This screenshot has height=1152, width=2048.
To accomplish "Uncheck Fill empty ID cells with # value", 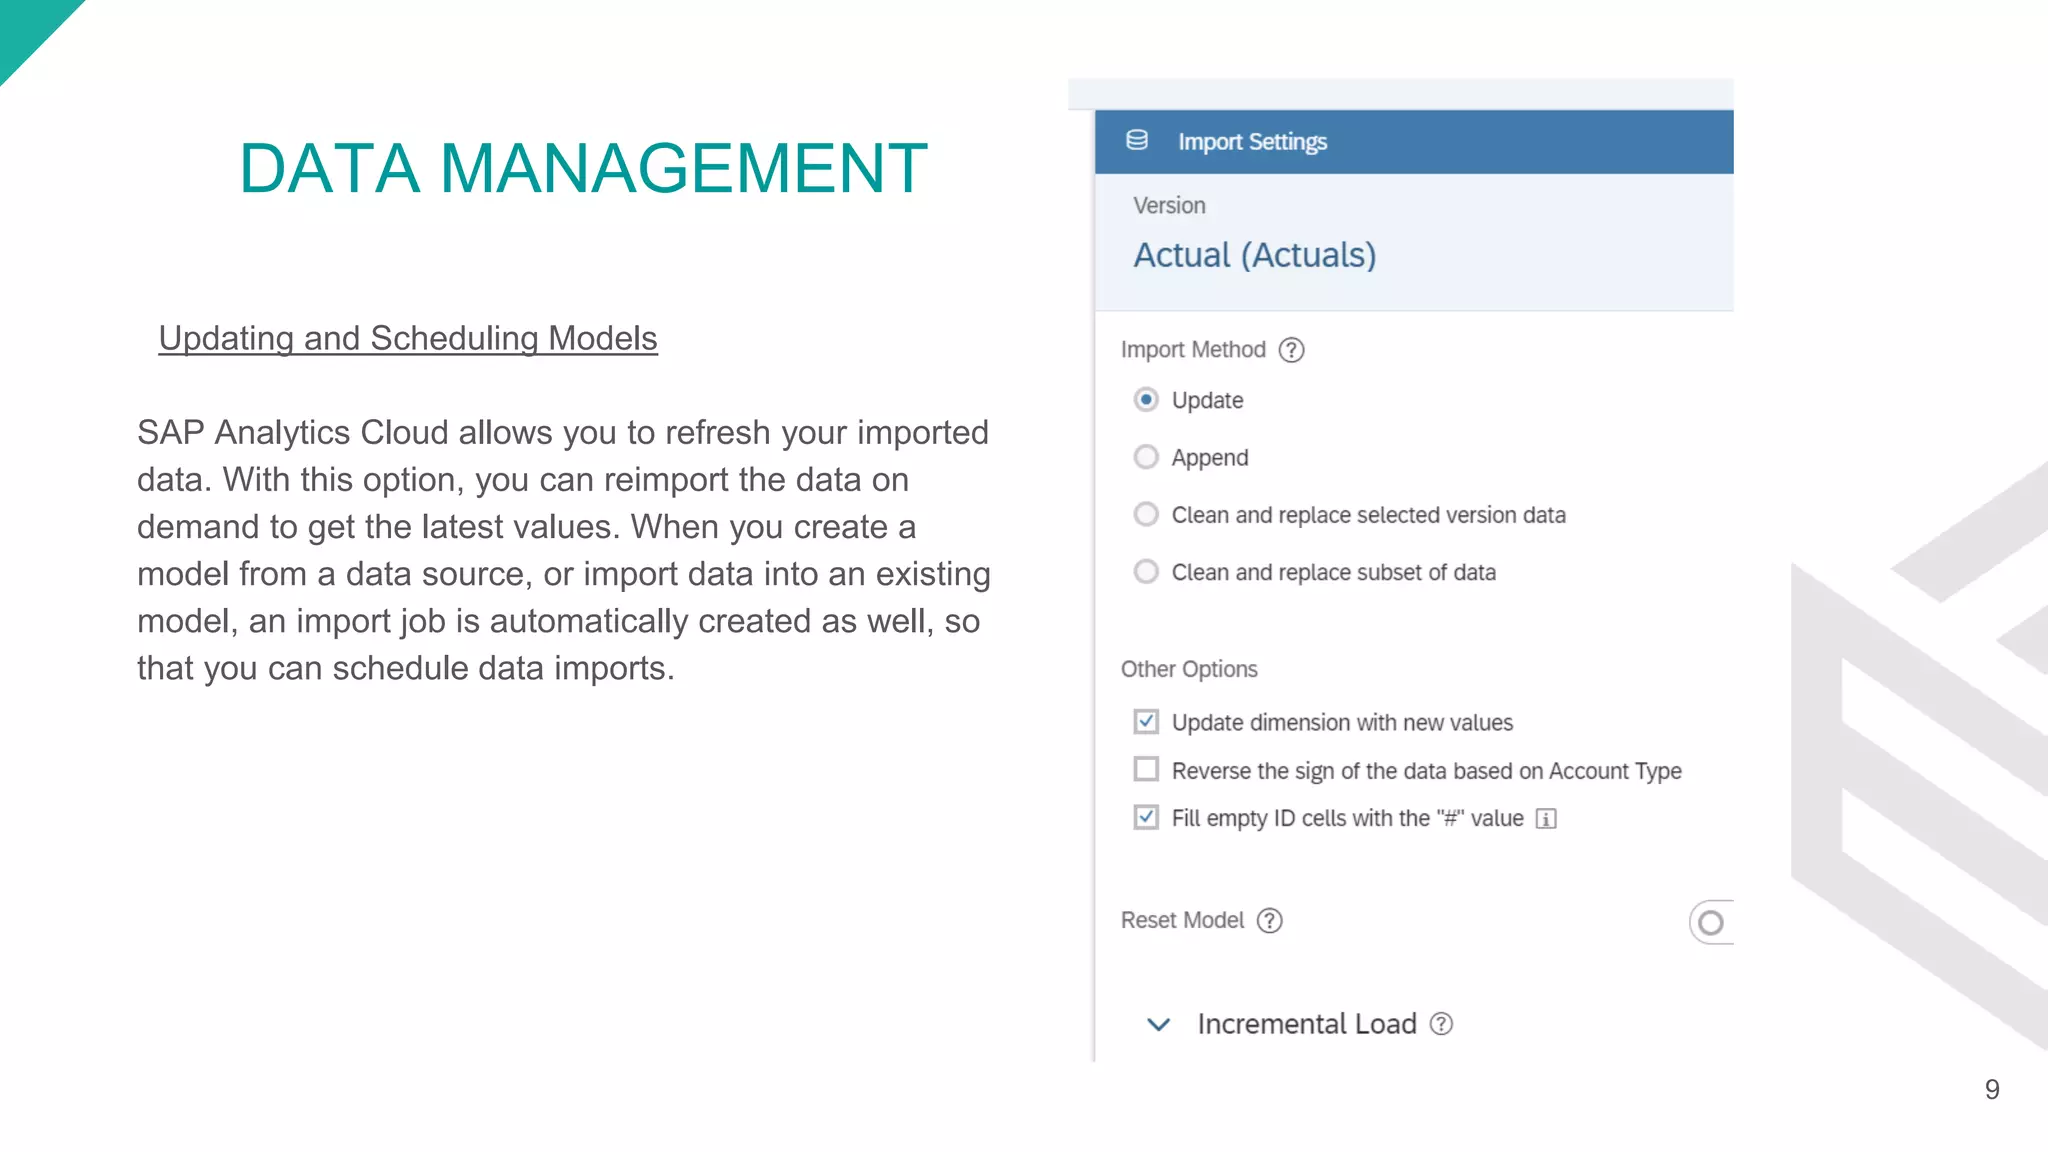I will click(x=1146, y=817).
